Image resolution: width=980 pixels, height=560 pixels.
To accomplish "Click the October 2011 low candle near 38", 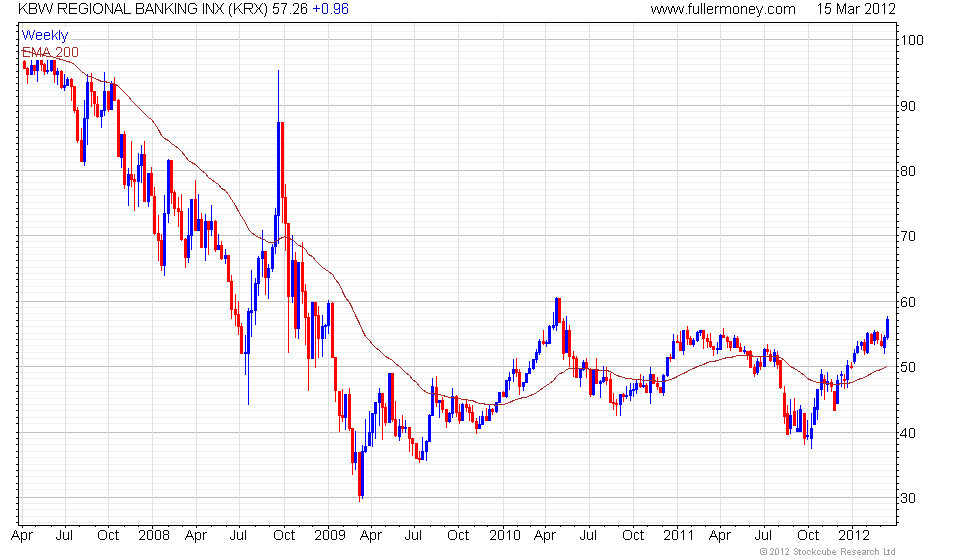I will [x=811, y=429].
